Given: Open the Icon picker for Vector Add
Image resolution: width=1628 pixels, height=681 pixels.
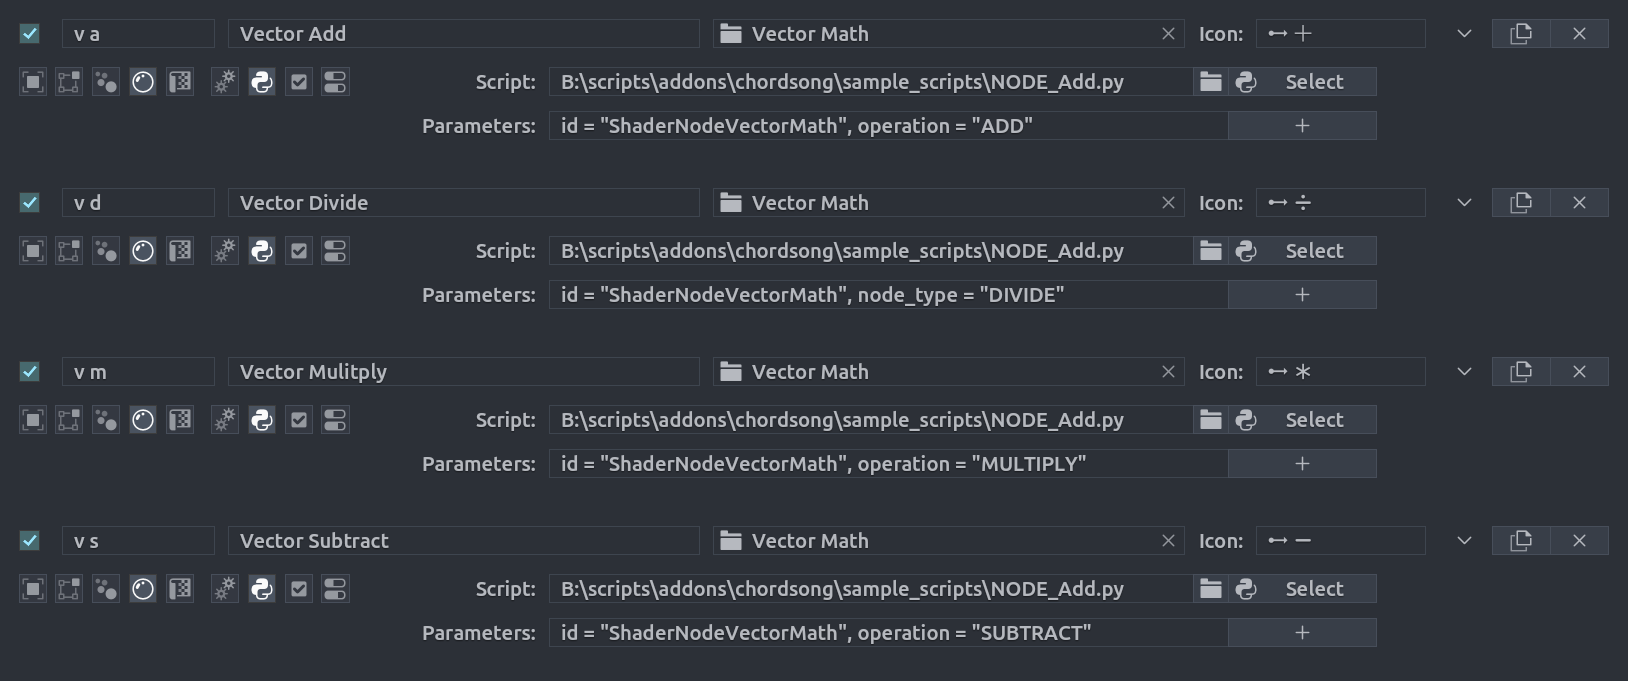Looking at the screenshot, I should (1340, 34).
